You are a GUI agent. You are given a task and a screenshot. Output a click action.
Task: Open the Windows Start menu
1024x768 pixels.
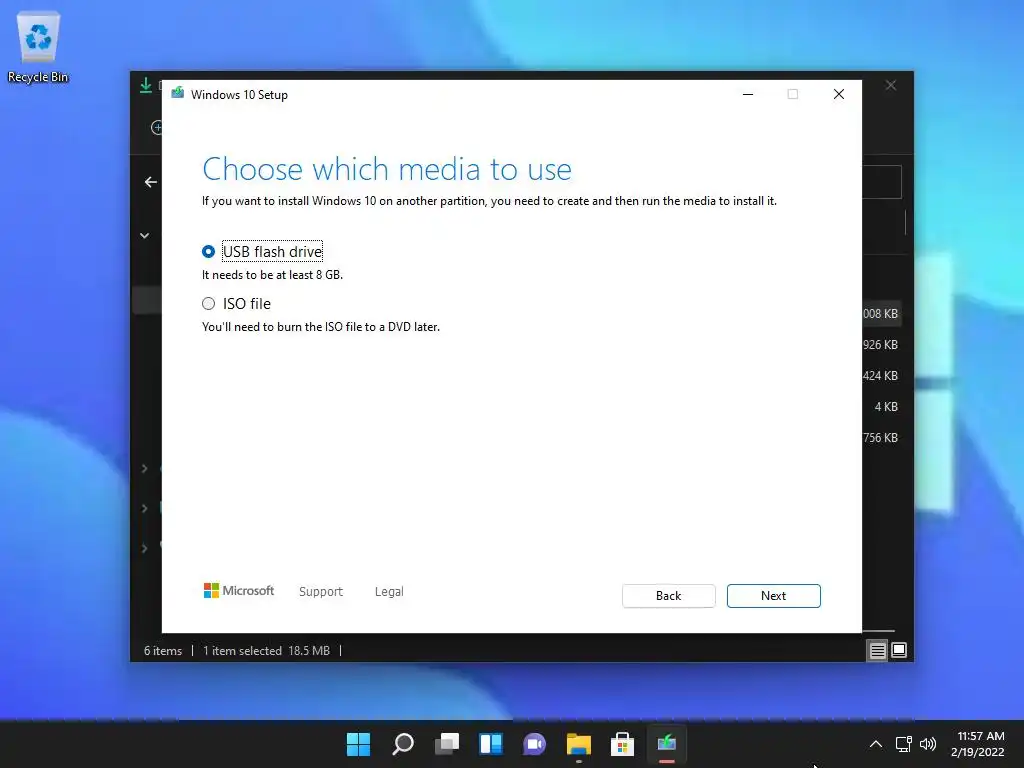(358, 744)
